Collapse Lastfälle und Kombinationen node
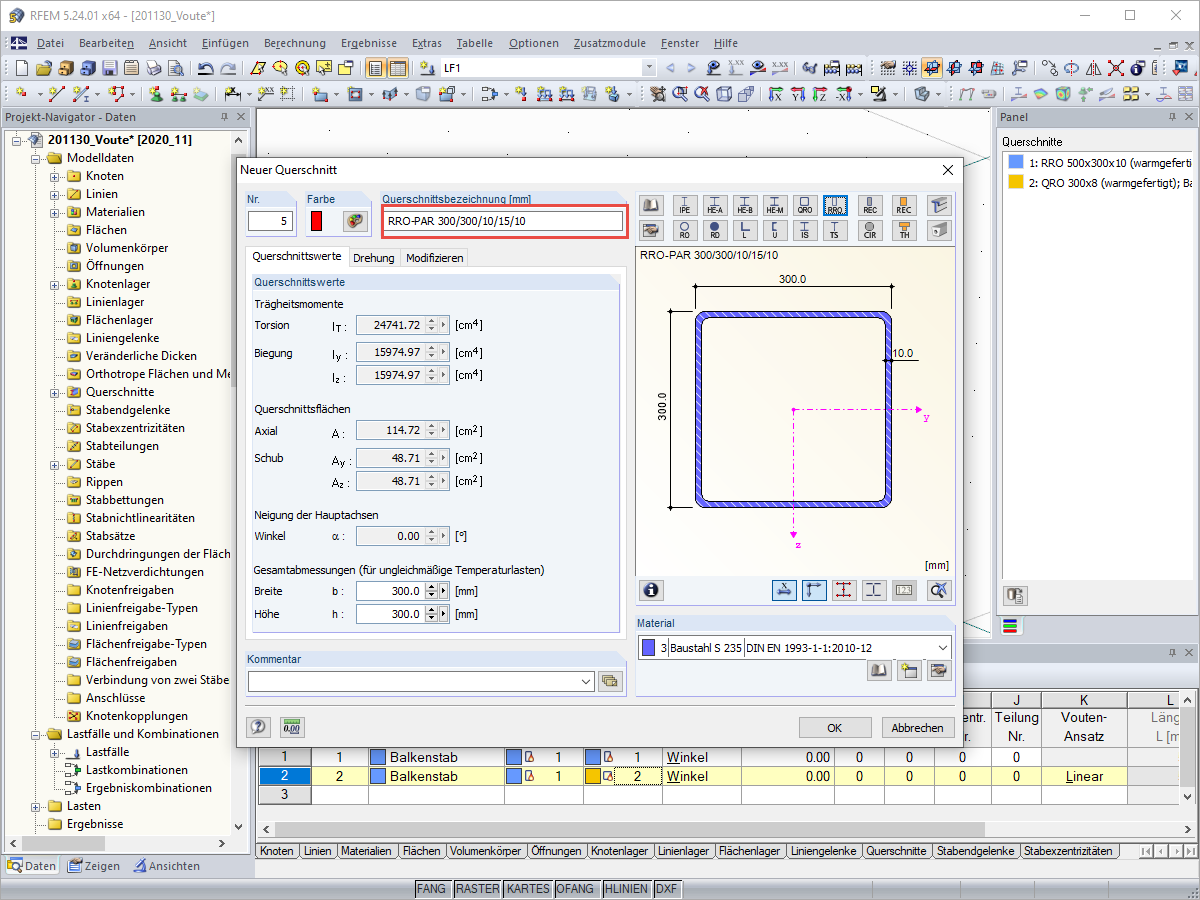 (37, 734)
